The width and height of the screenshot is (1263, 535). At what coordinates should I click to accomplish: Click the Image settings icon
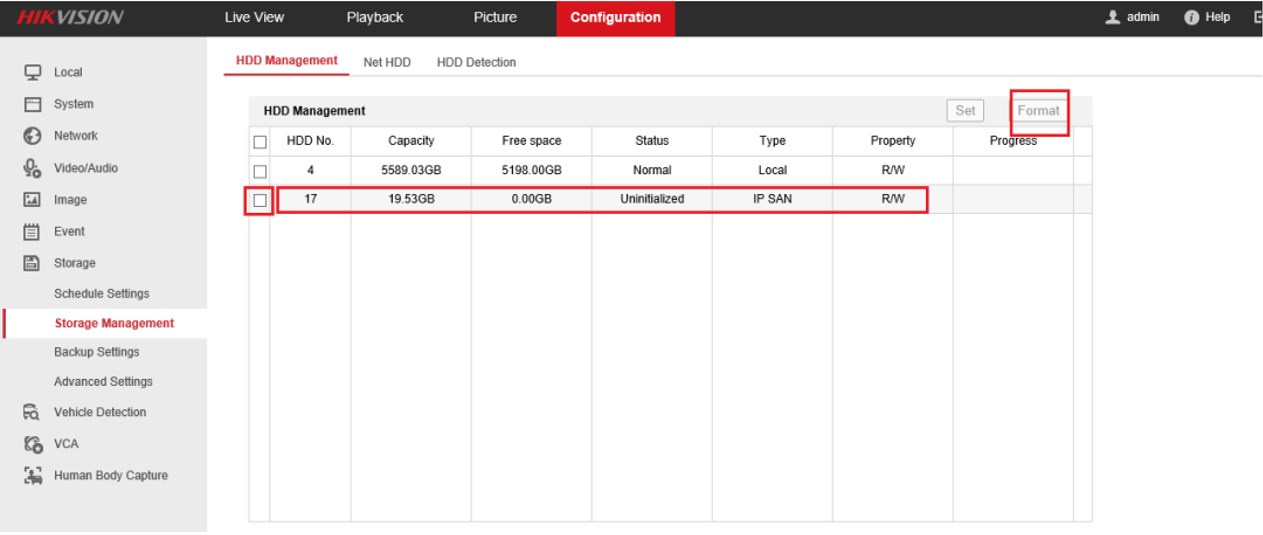(33, 200)
